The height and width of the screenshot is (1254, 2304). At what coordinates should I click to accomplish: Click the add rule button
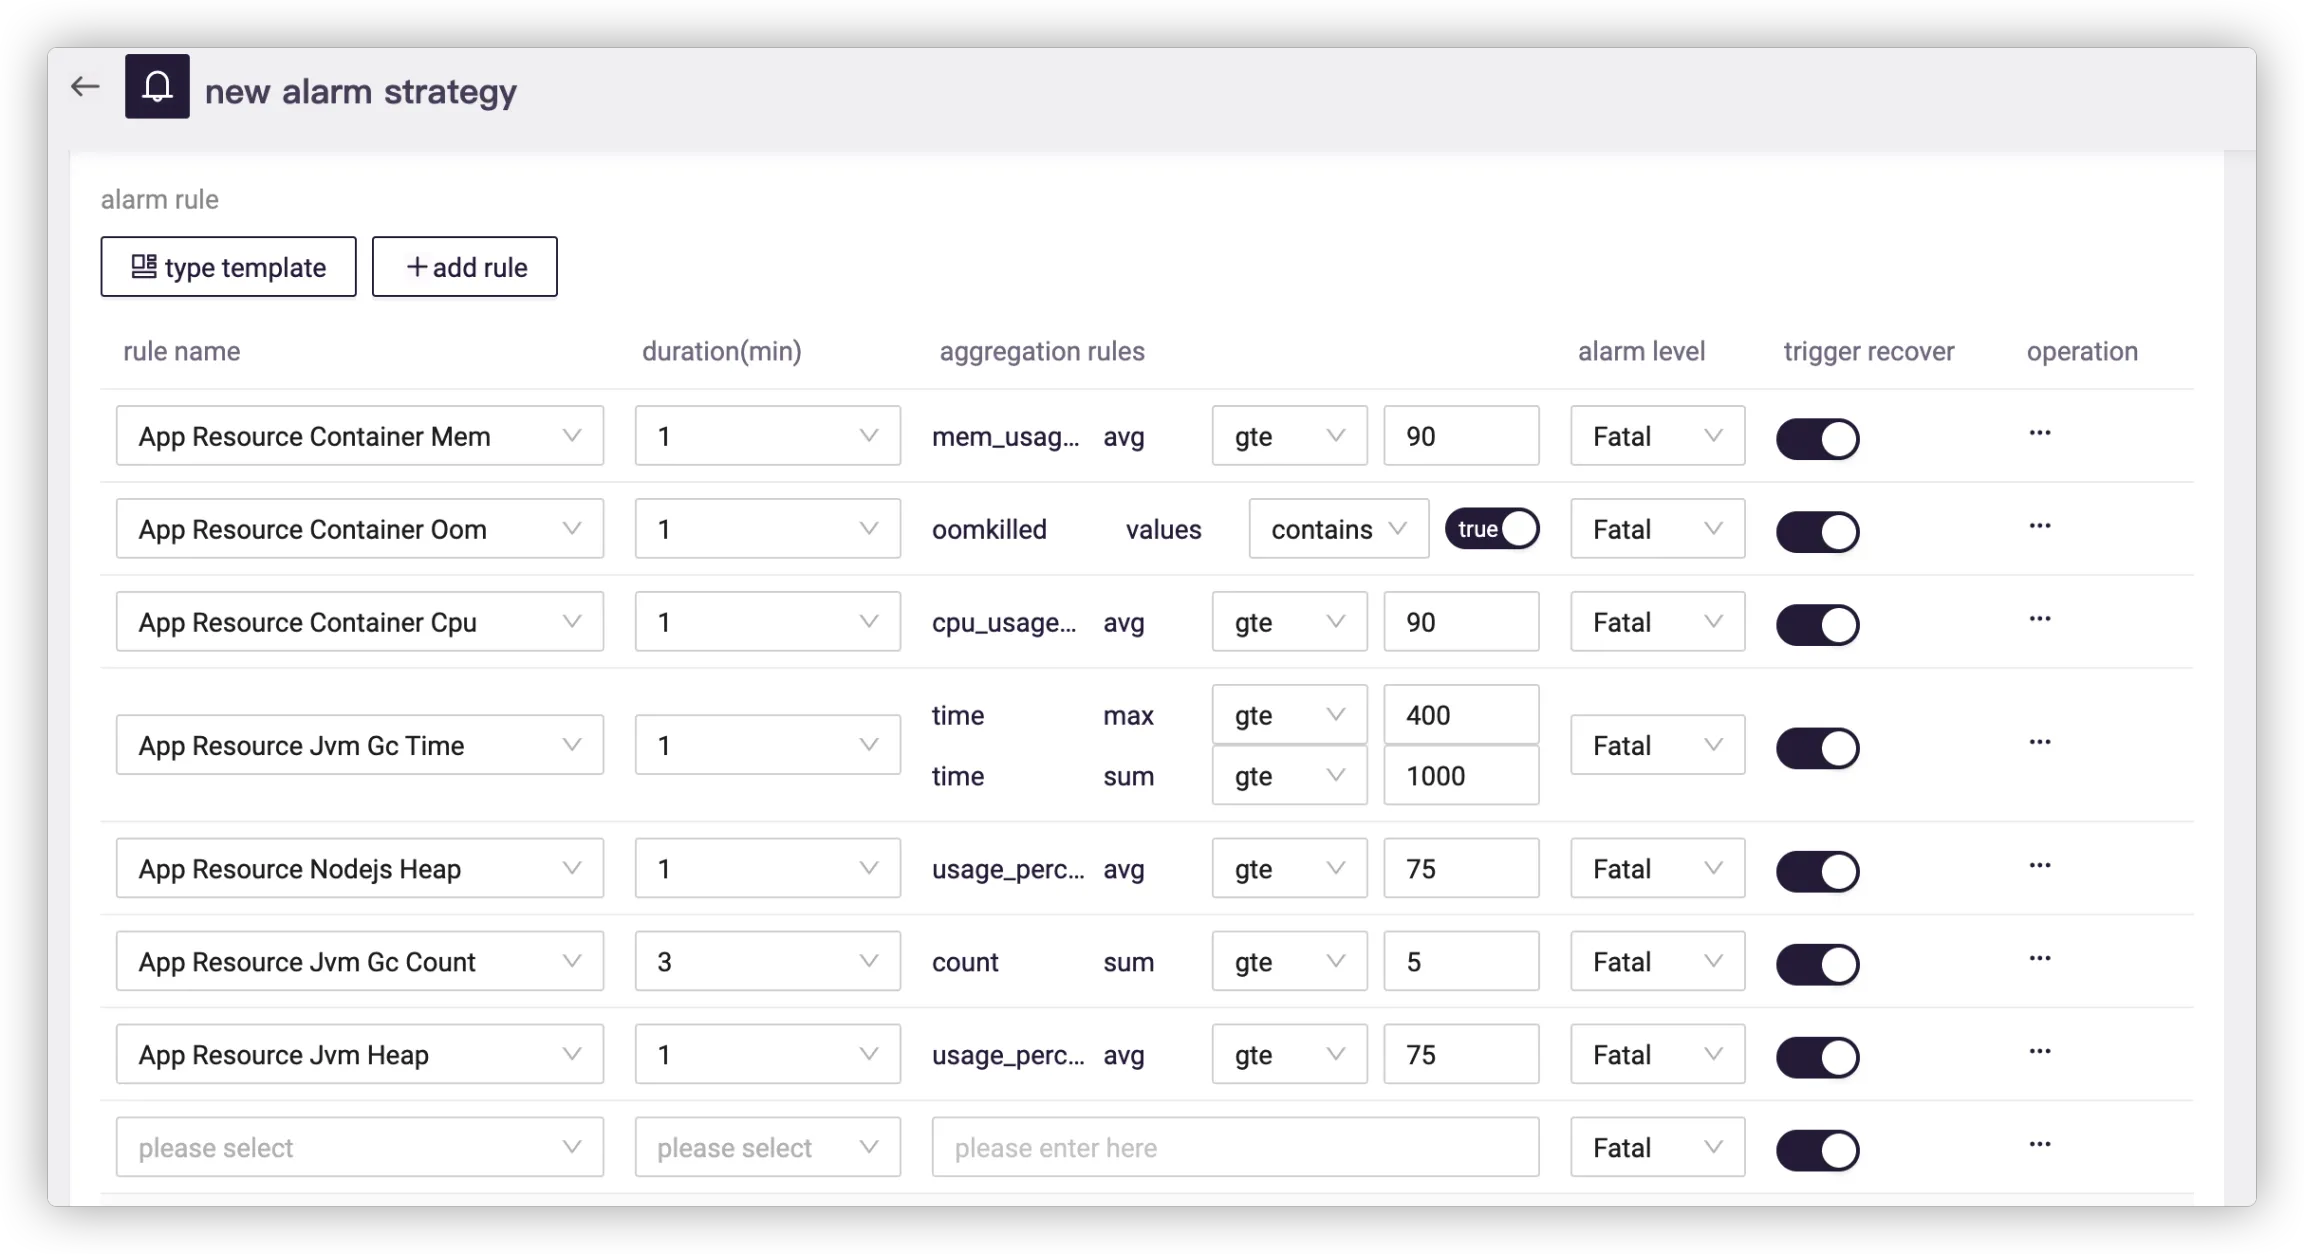point(465,267)
